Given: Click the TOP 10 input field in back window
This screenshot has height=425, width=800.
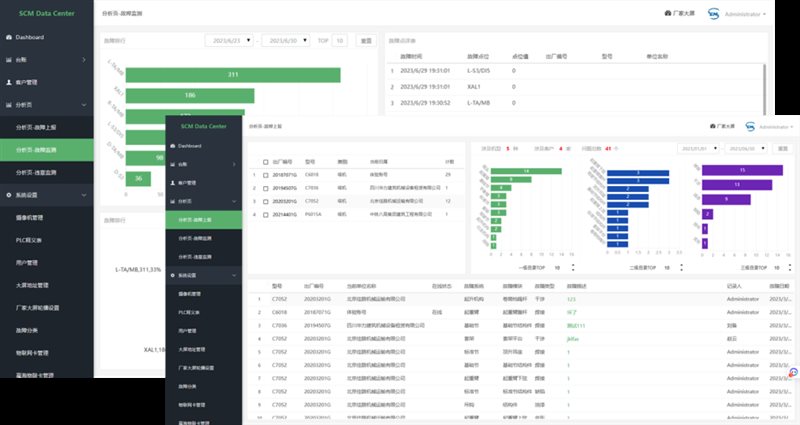Looking at the screenshot, I should point(340,40).
